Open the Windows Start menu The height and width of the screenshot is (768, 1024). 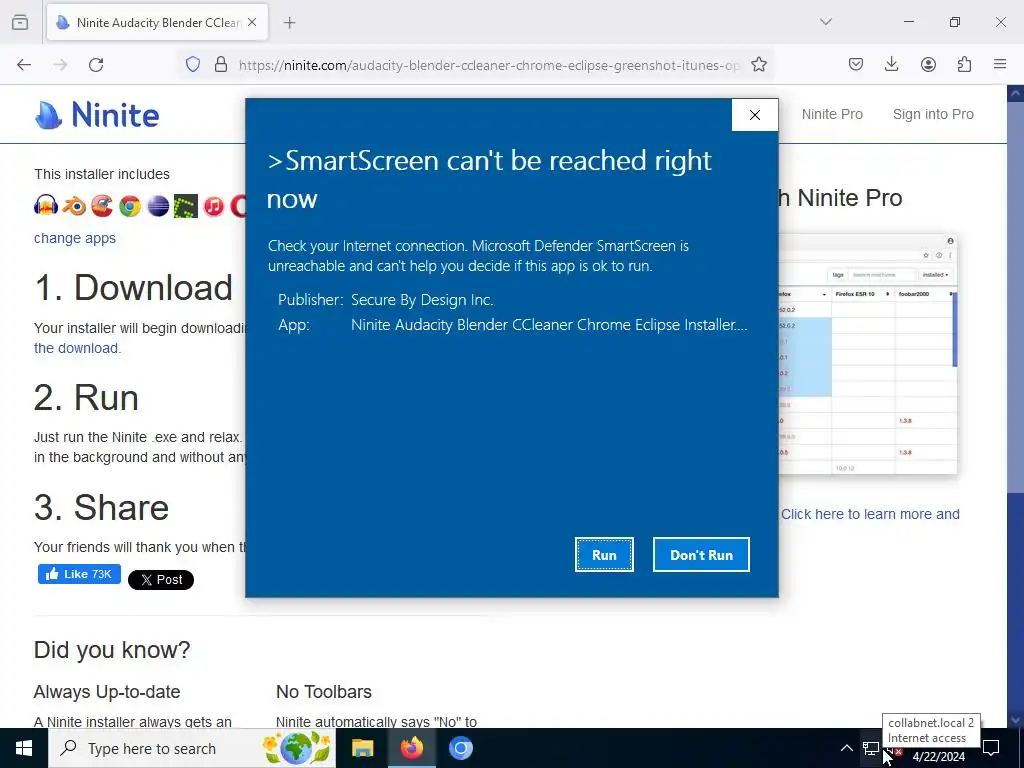click(x=24, y=748)
